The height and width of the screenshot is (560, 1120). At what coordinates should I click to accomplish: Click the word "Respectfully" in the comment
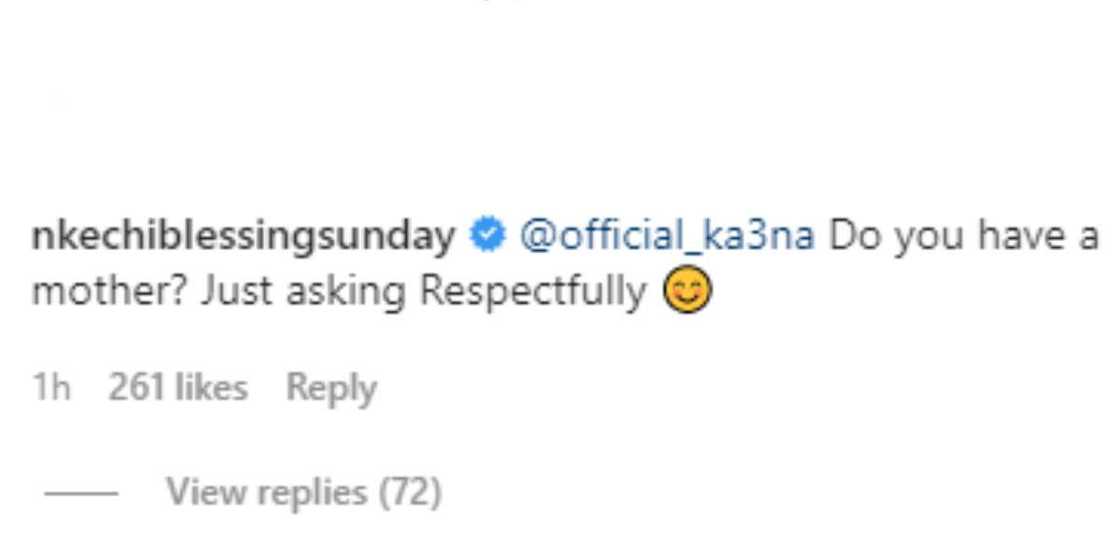[532, 292]
